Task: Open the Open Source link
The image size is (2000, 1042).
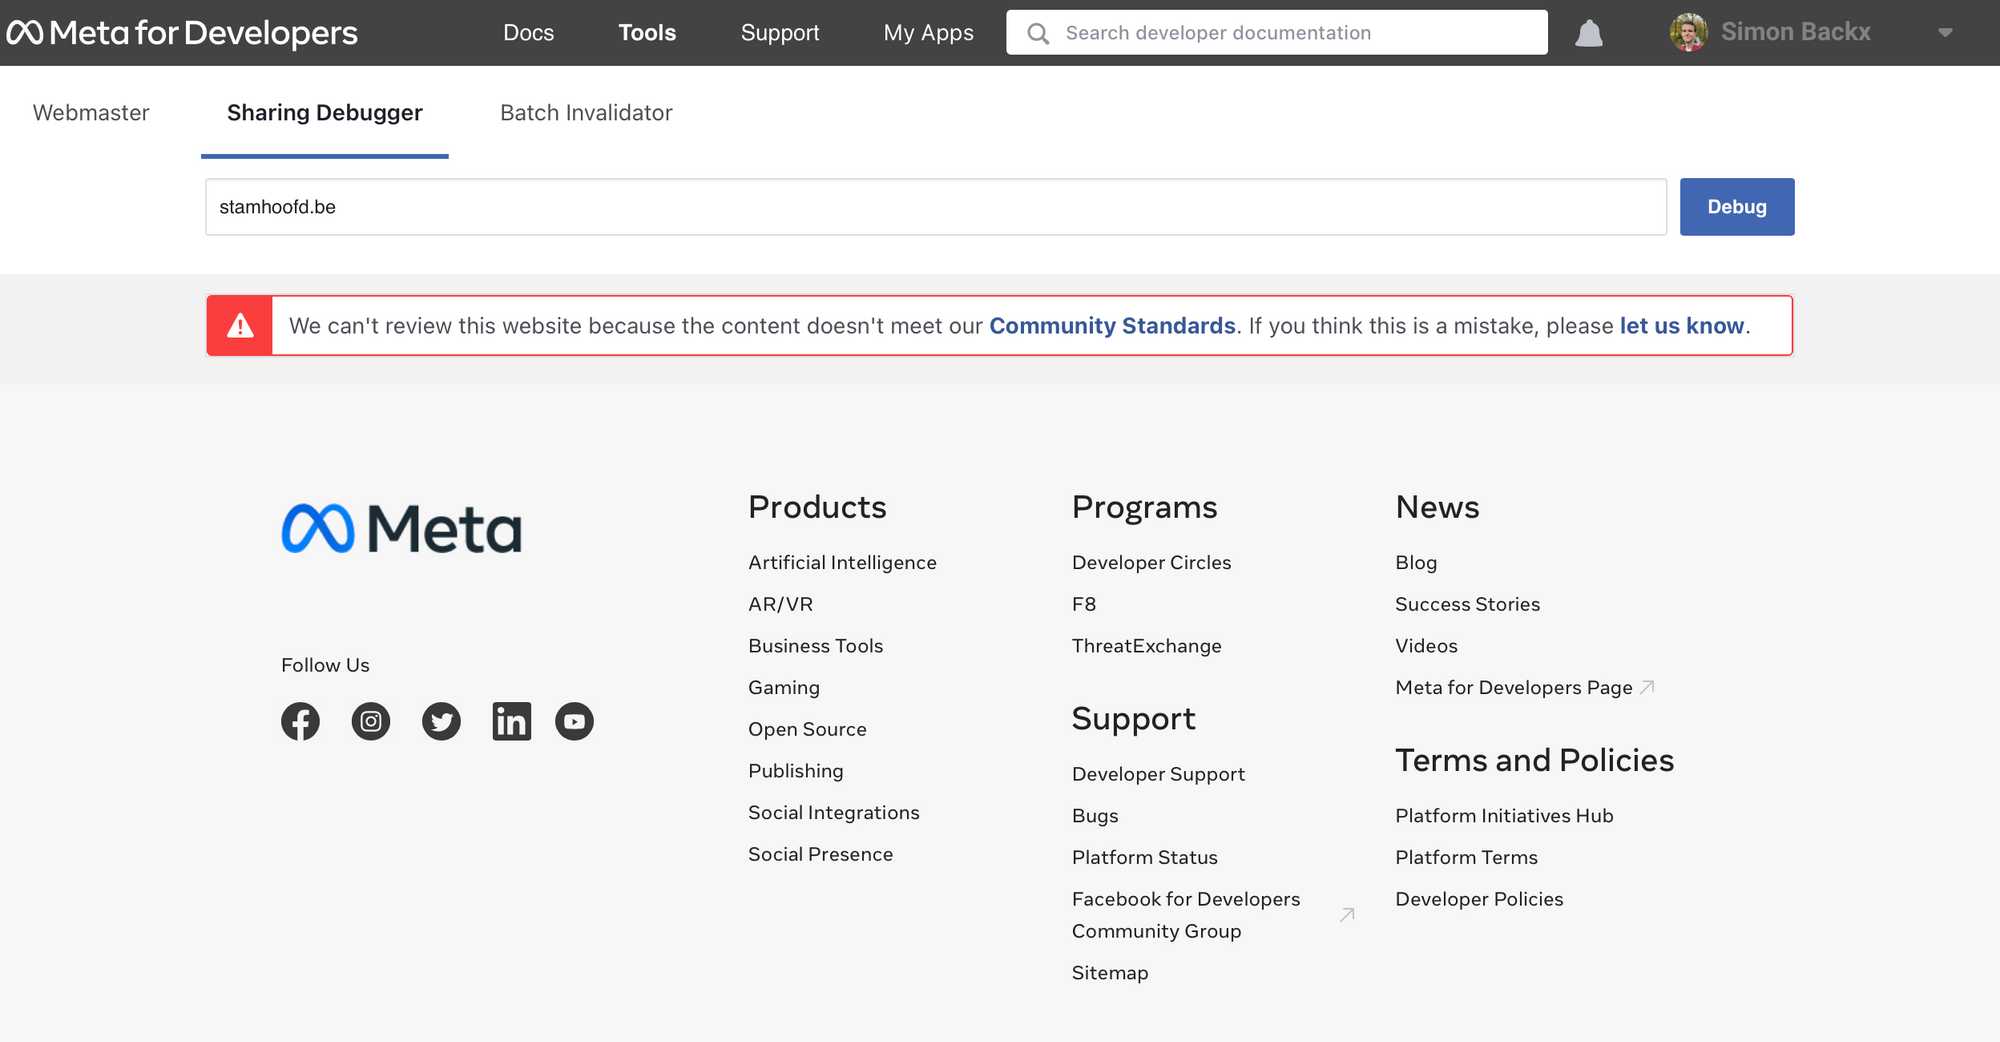Action: click(807, 729)
